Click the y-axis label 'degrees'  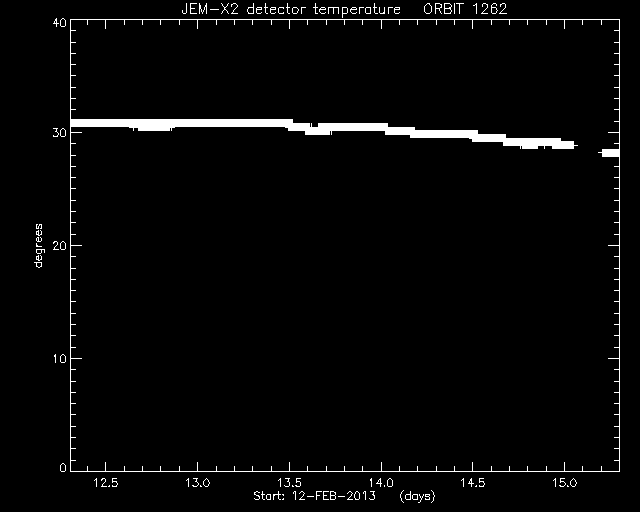(x=38, y=245)
